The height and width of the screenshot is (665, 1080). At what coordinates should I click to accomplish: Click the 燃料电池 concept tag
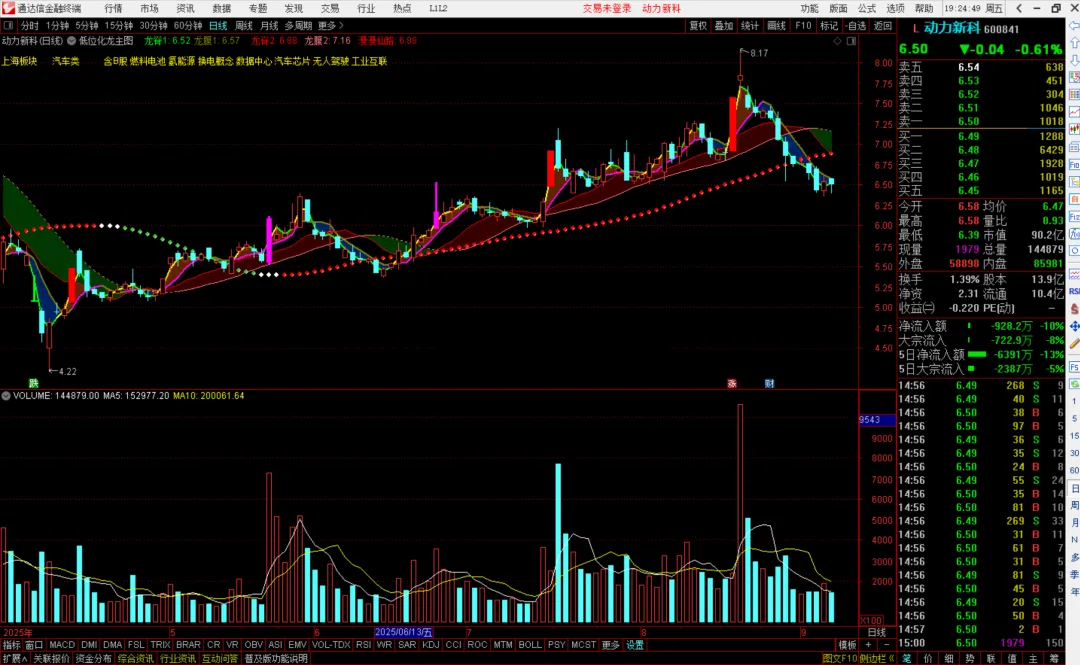(147, 61)
